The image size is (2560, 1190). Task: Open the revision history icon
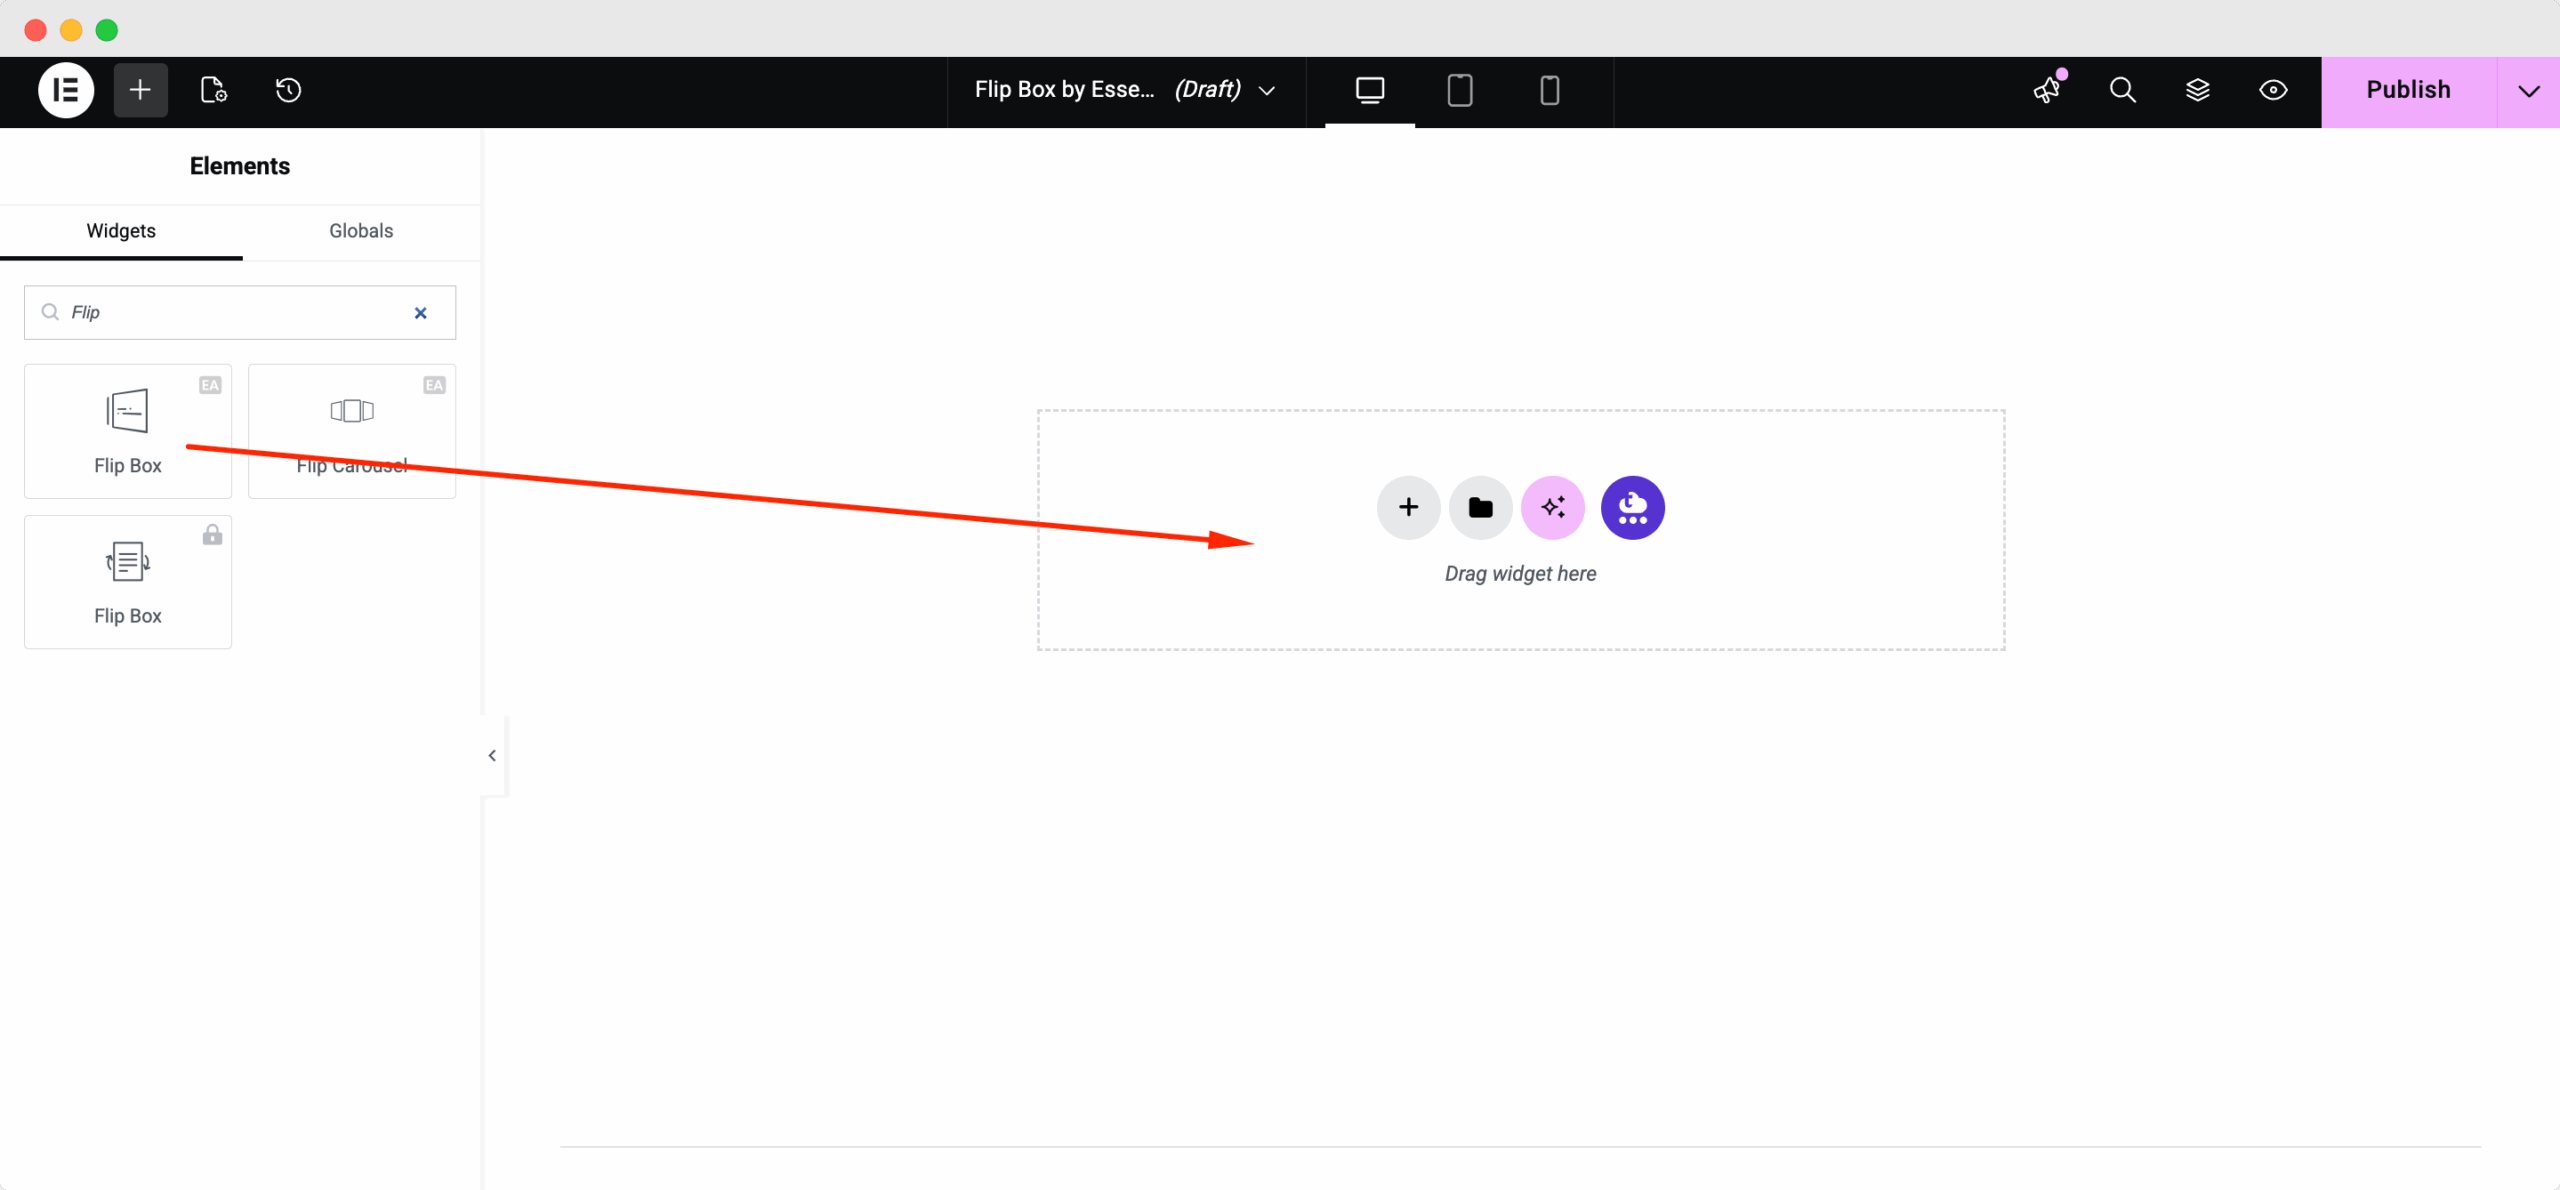(x=288, y=90)
